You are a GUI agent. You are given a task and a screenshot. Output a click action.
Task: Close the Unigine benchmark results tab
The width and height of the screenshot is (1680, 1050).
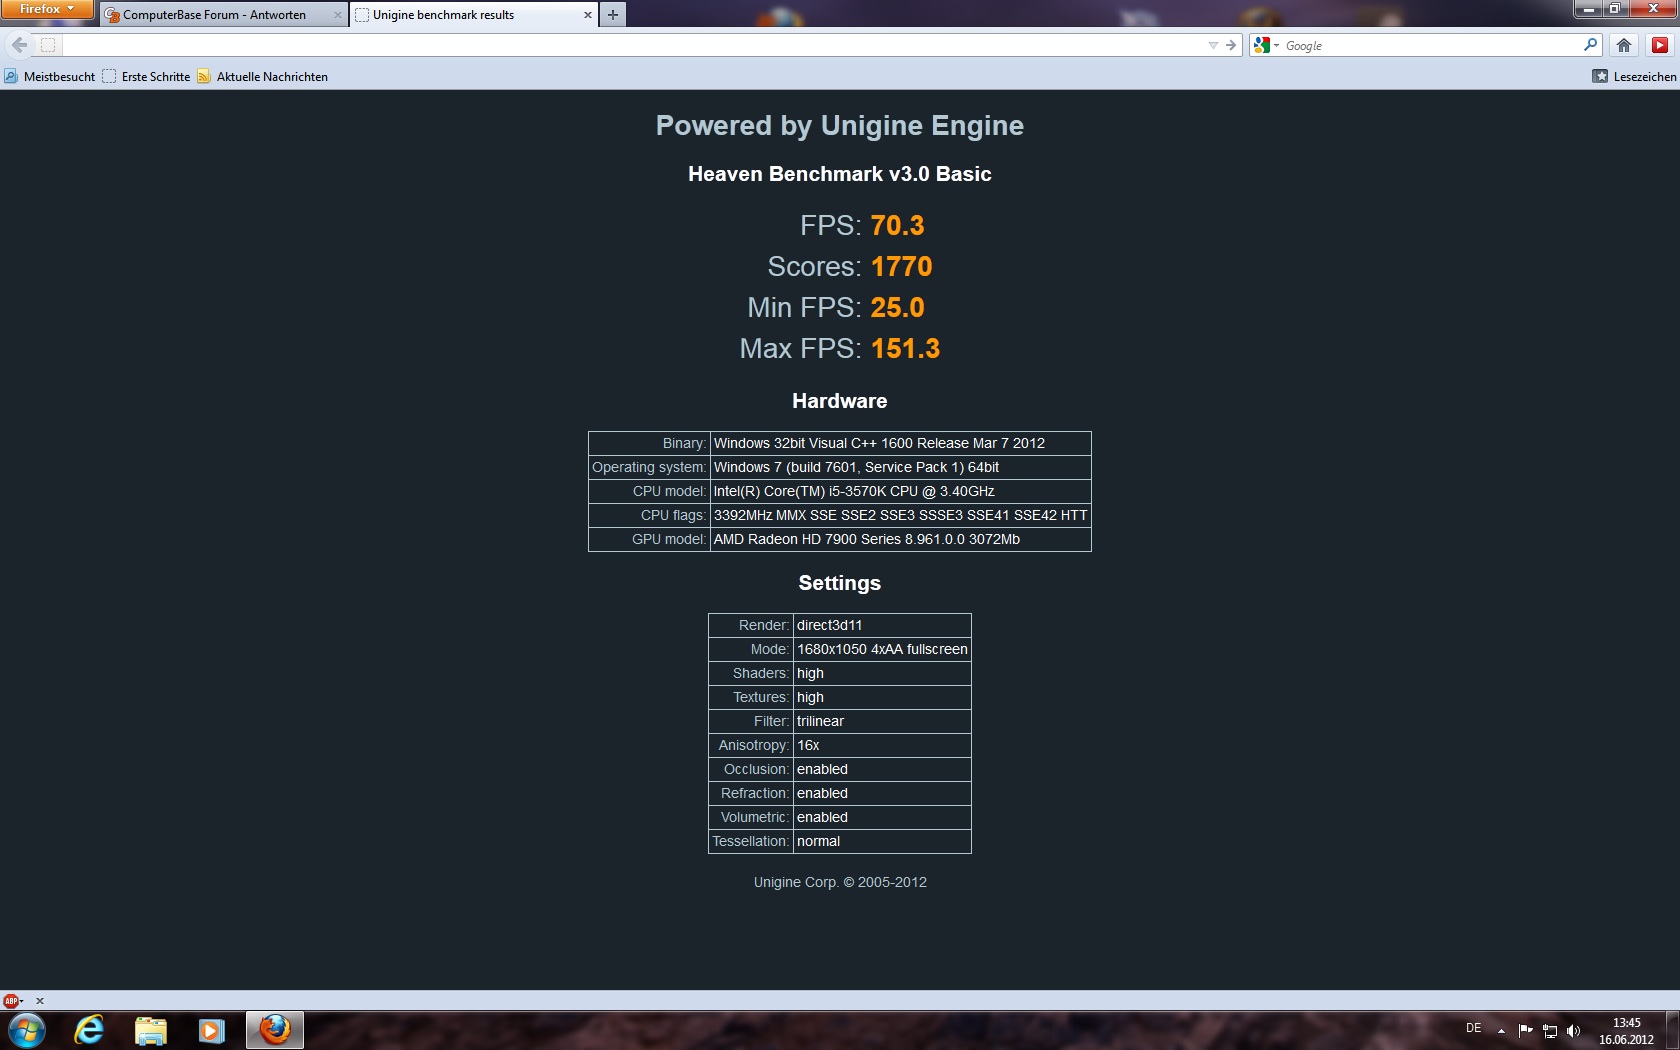pyautogui.click(x=587, y=15)
